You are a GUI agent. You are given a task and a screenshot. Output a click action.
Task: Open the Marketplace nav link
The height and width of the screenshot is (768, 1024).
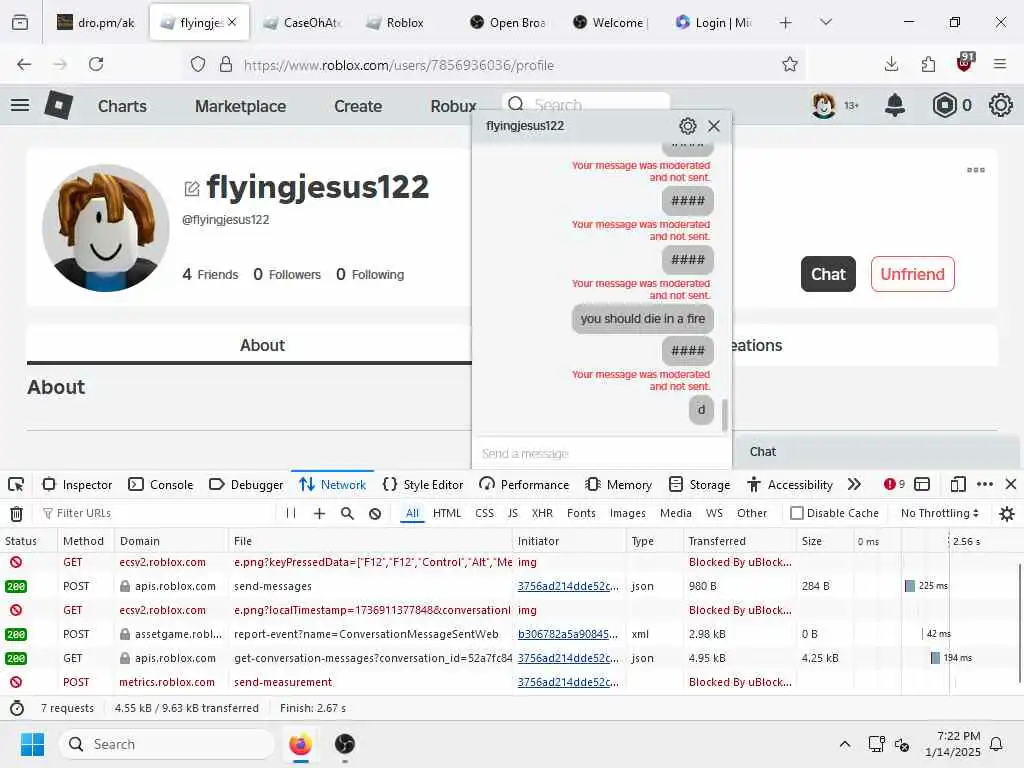pyautogui.click(x=240, y=106)
